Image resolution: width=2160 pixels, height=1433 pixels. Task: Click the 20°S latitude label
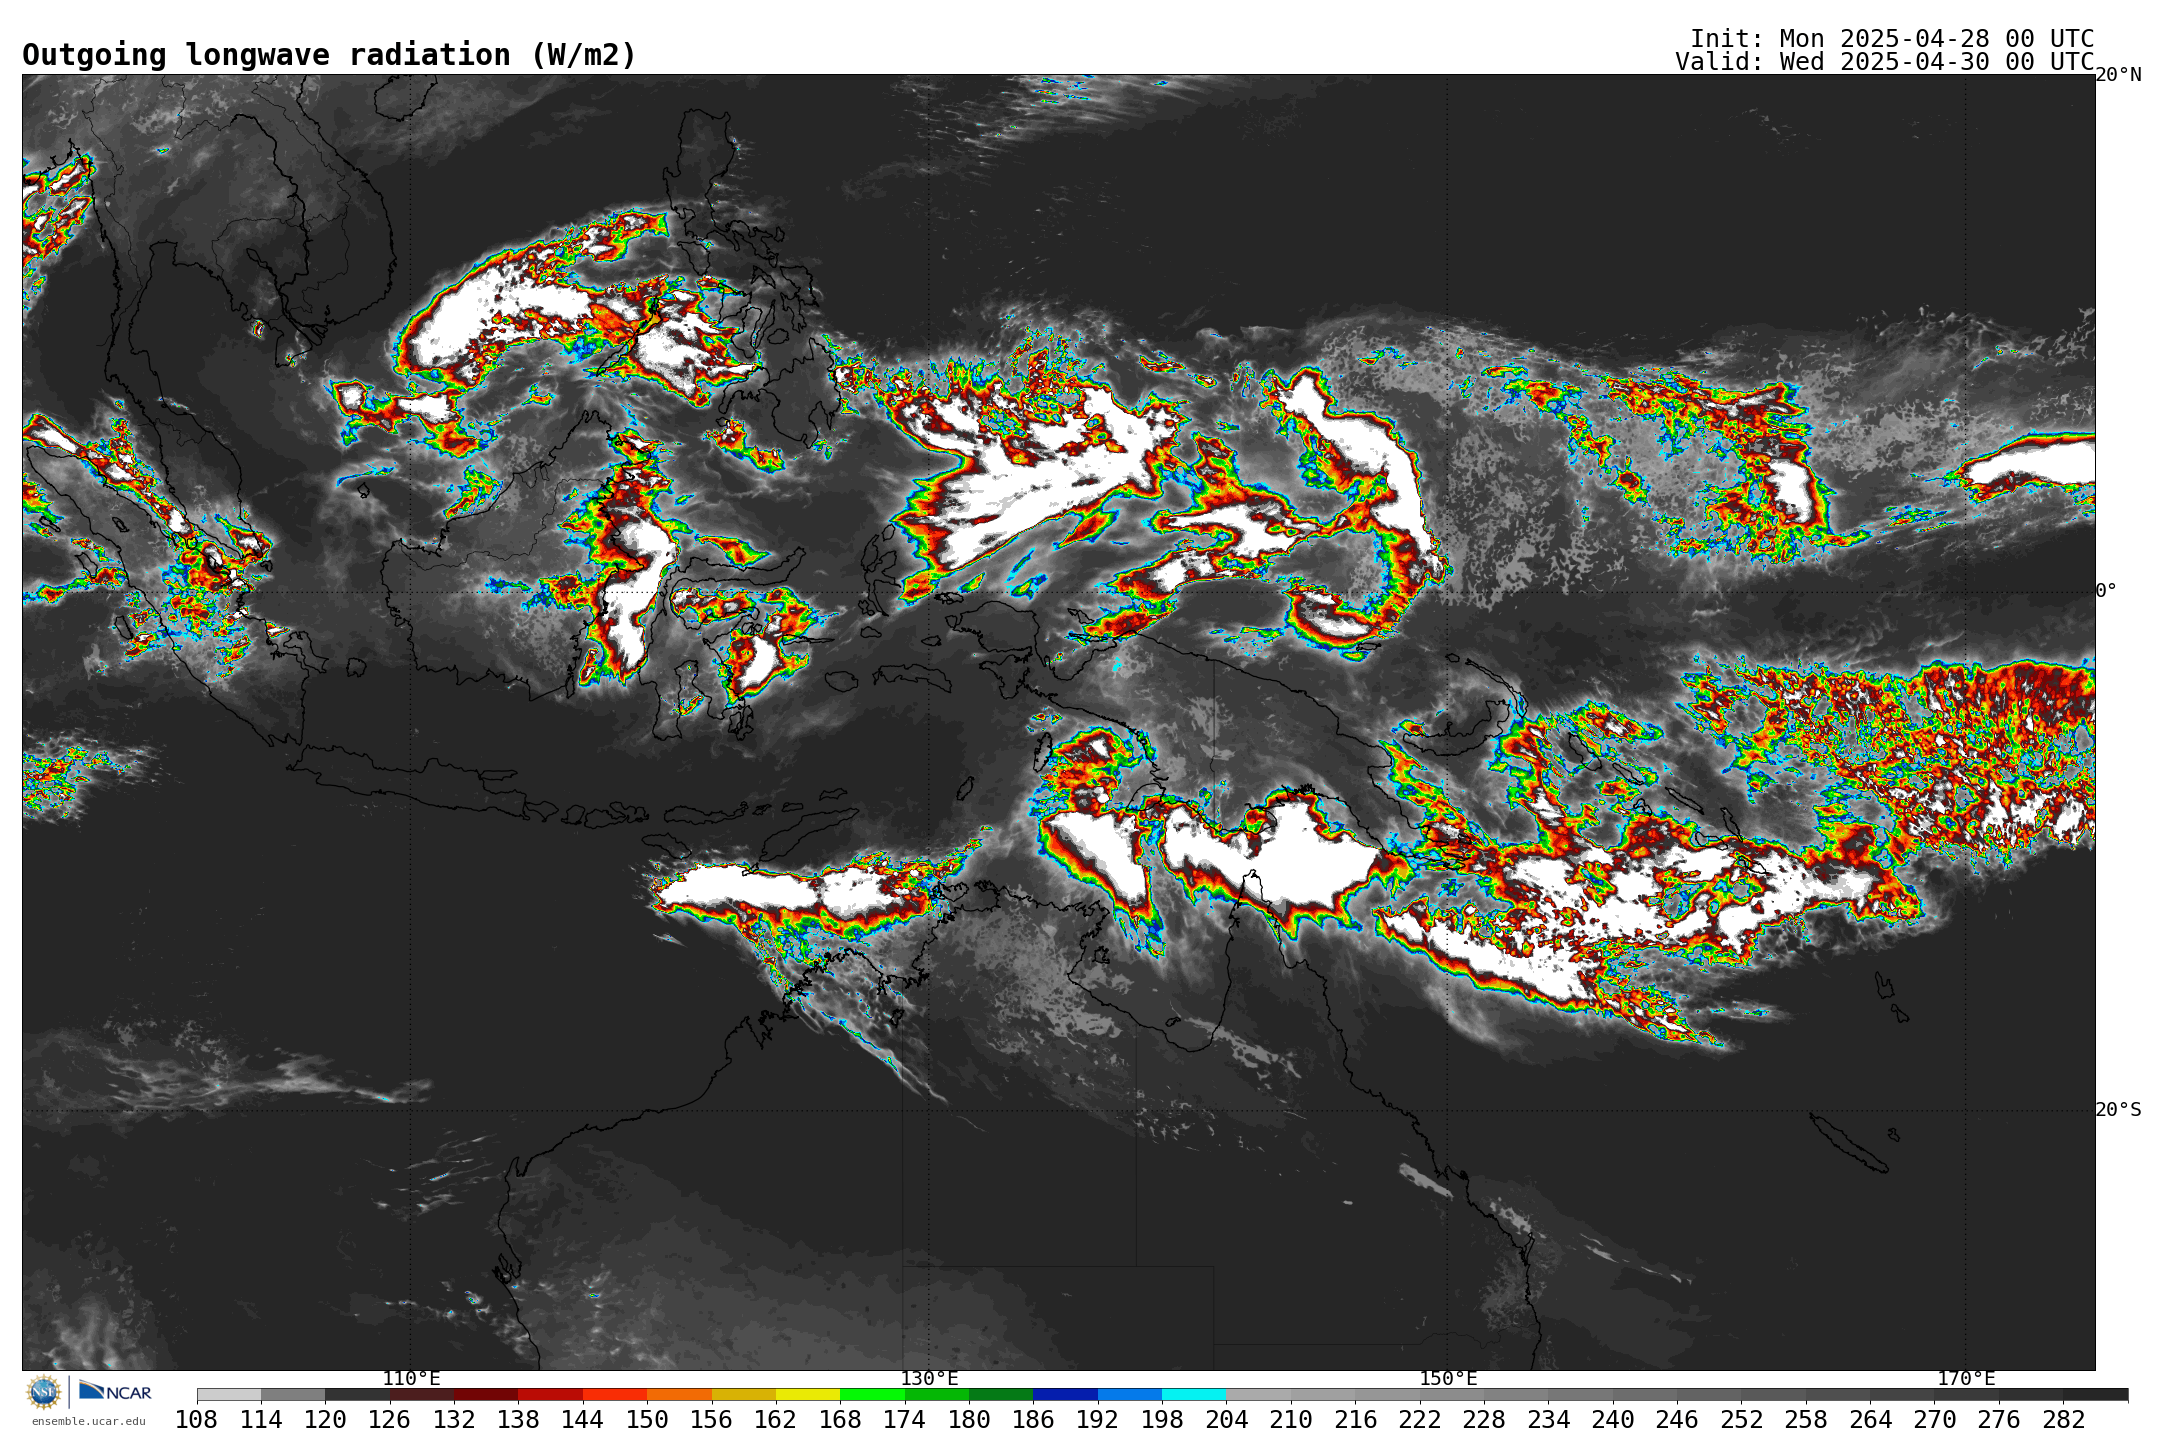tap(2118, 1110)
